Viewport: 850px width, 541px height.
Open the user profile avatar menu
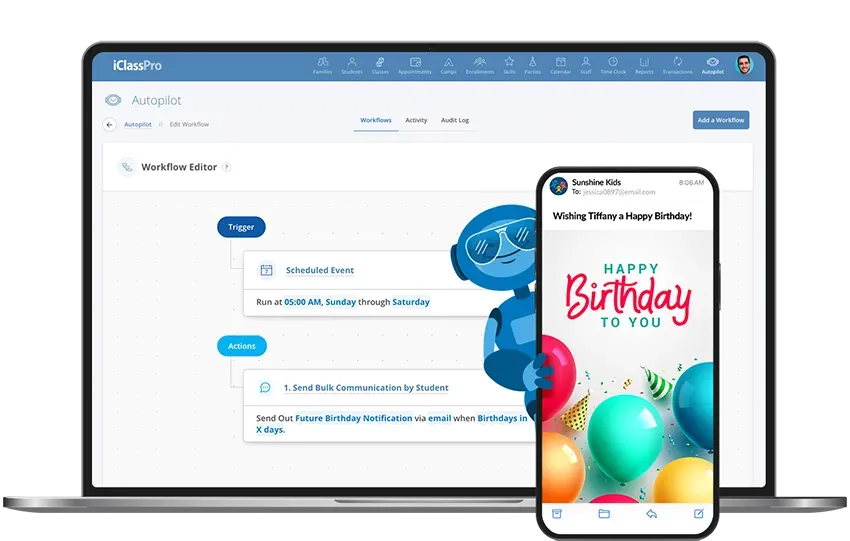(x=744, y=65)
